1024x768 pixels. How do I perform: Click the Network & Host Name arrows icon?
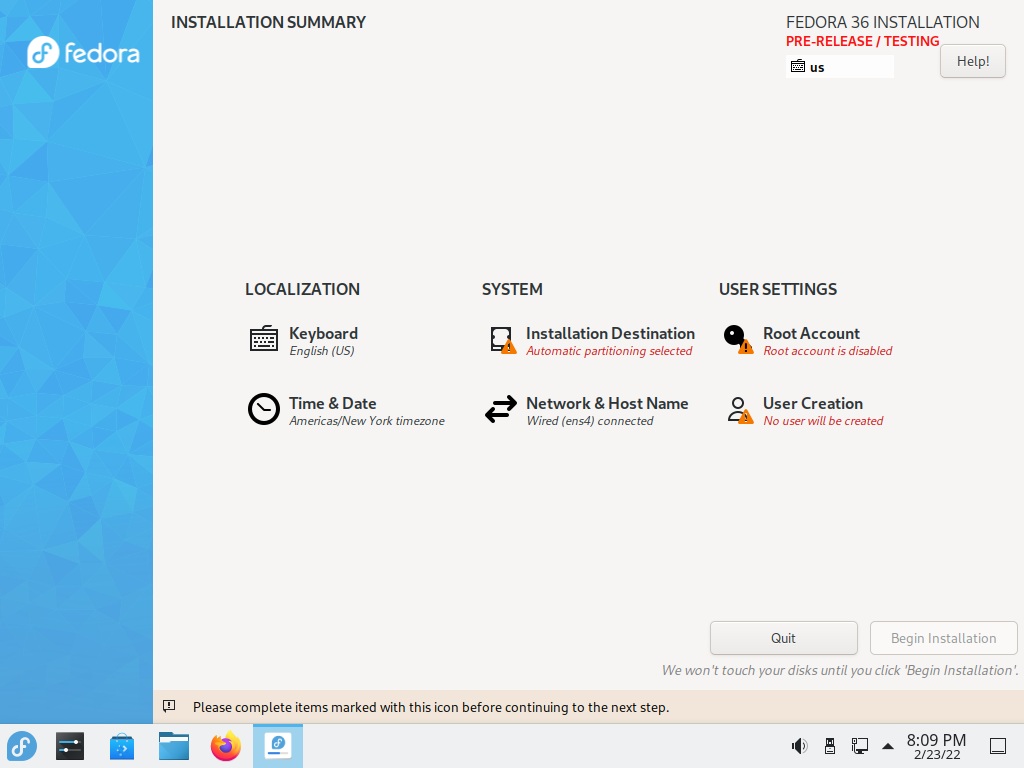pyautogui.click(x=501, y=409)
